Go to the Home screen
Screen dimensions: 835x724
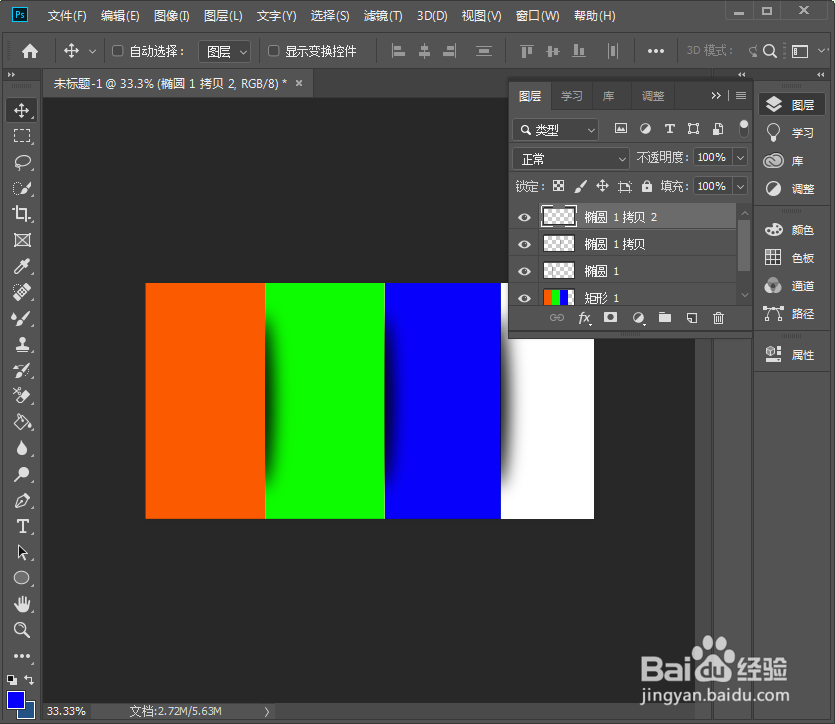[30, 51]
